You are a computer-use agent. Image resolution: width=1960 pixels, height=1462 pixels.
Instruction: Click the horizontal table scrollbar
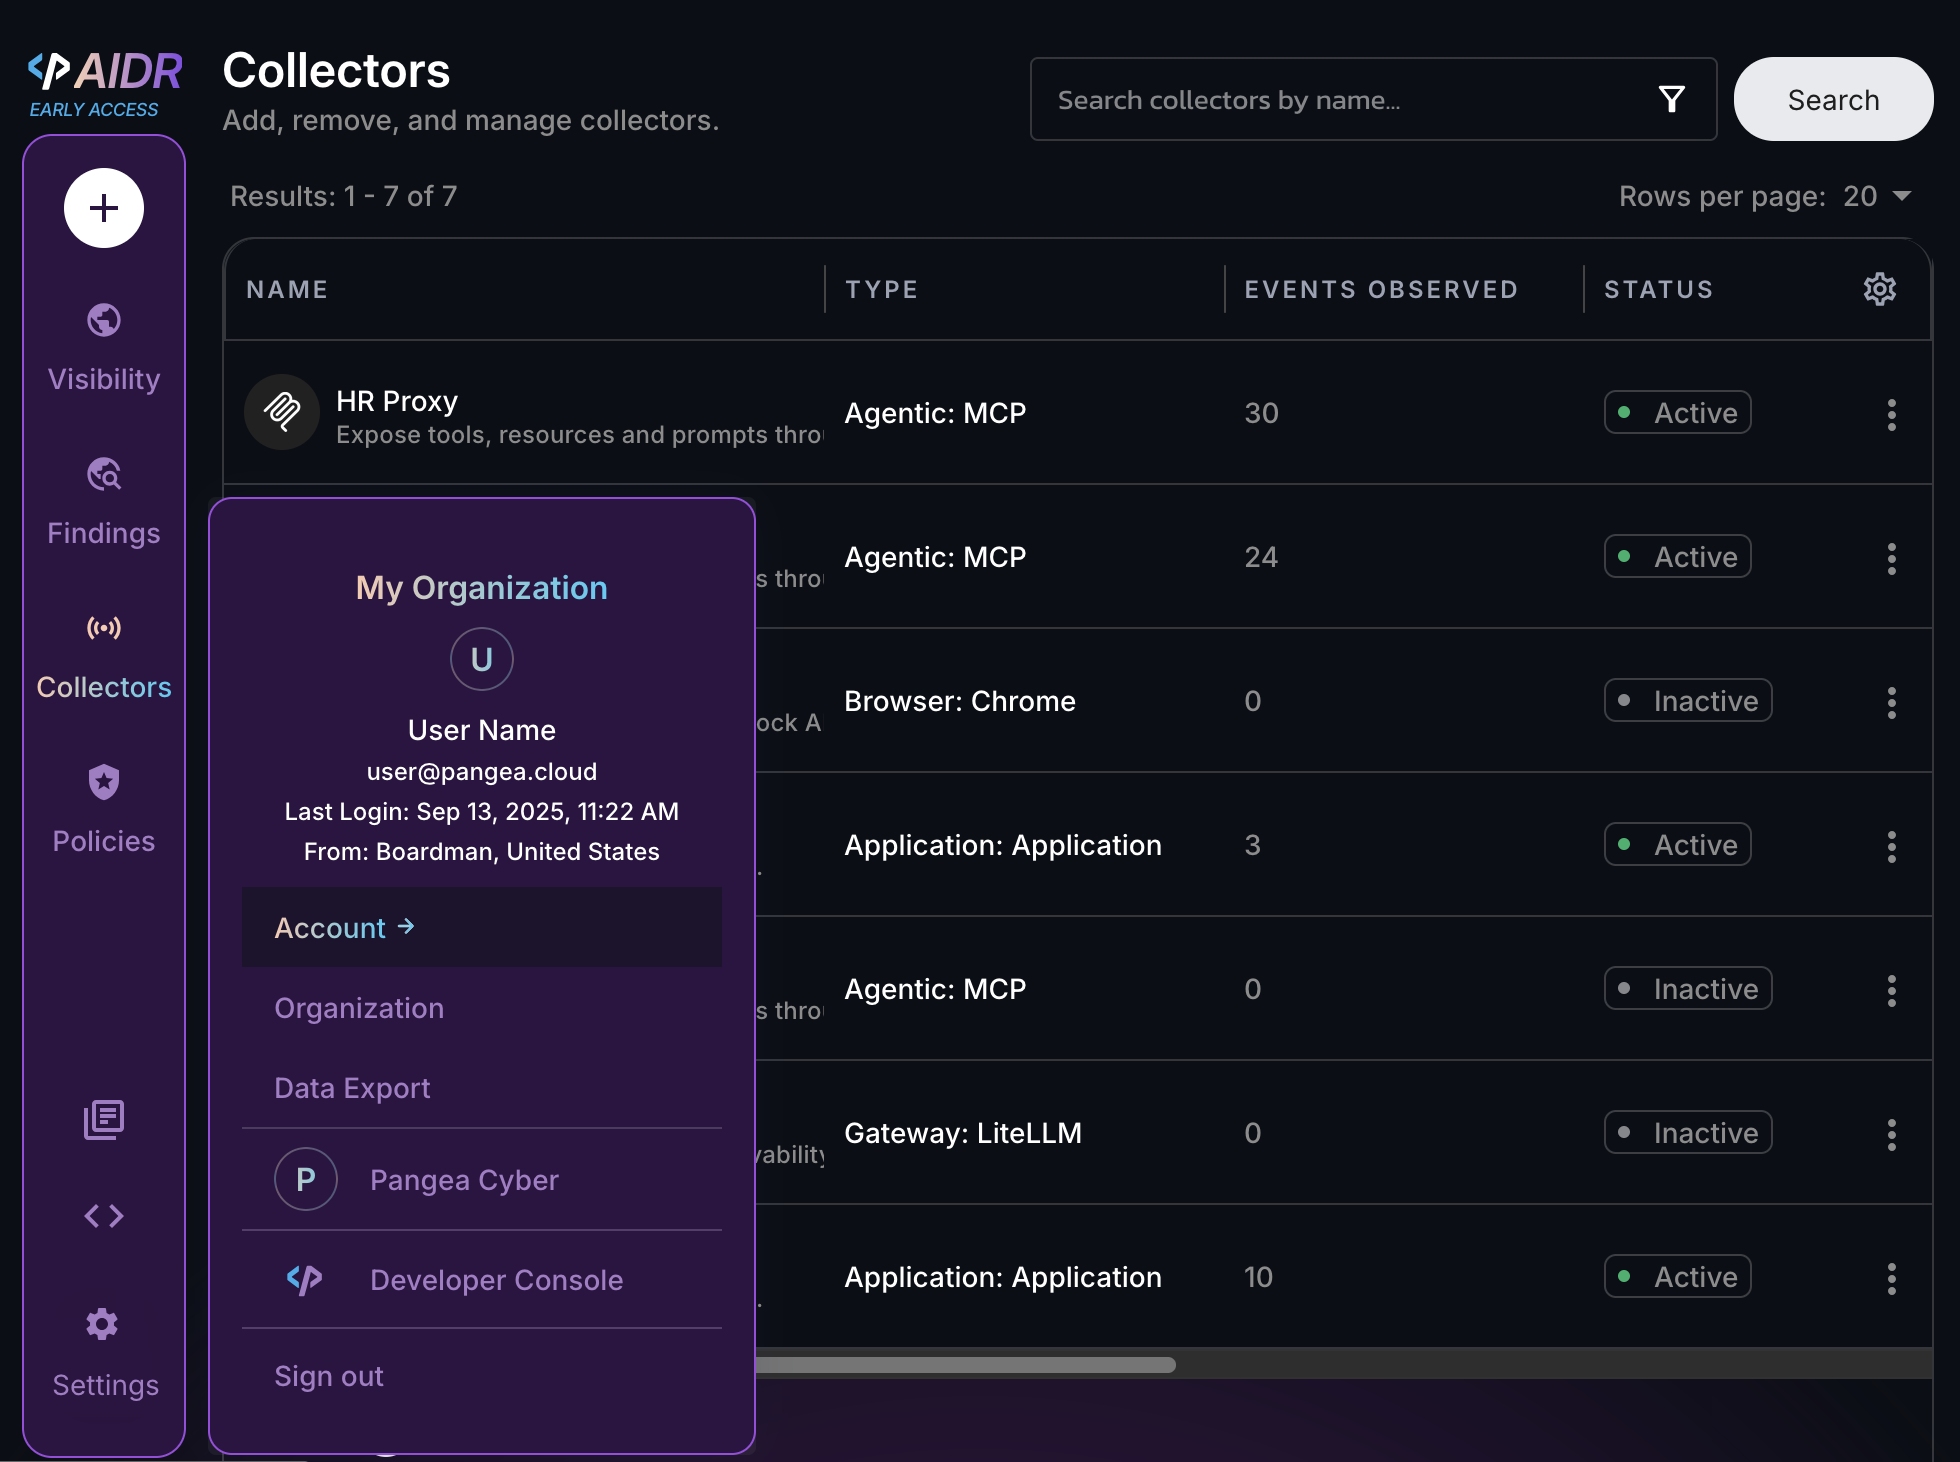pyautogui.click(x=965, y=1365)
